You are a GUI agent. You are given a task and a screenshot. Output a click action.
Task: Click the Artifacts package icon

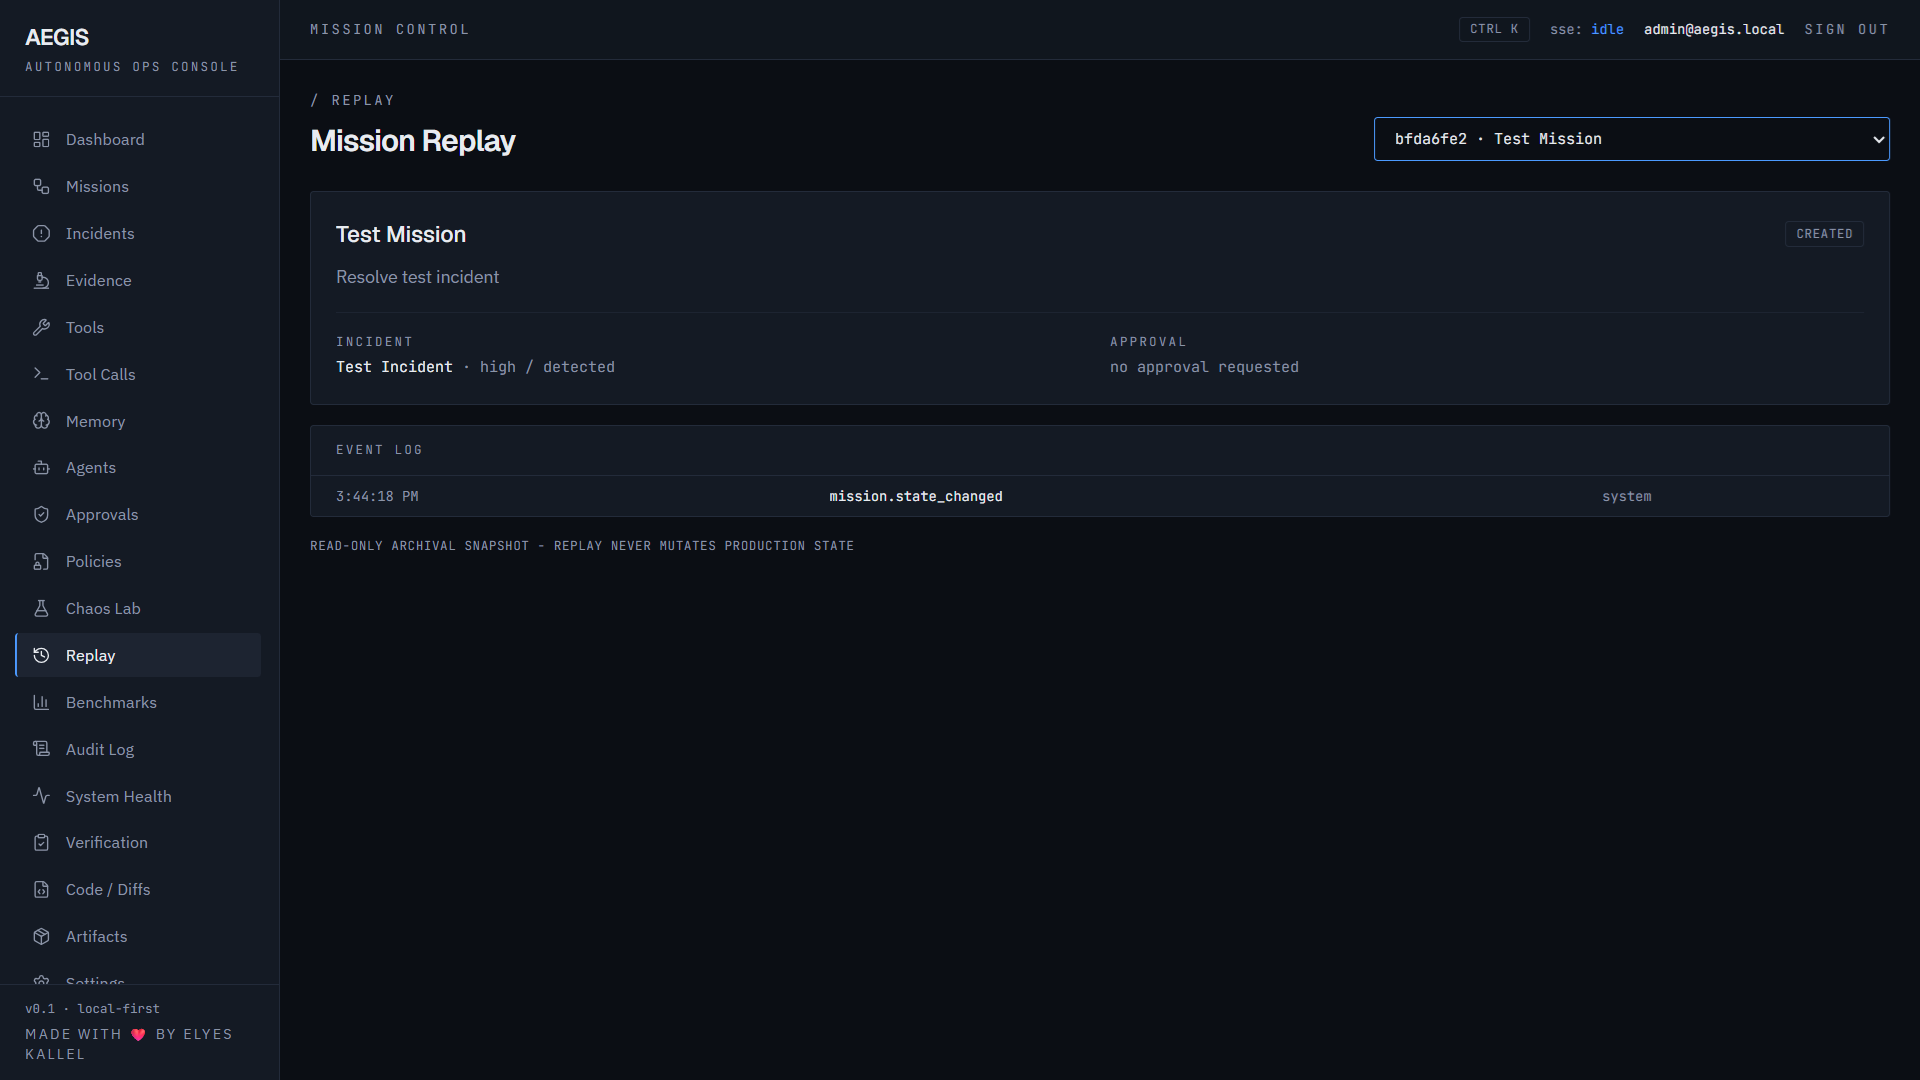point(41,937)
